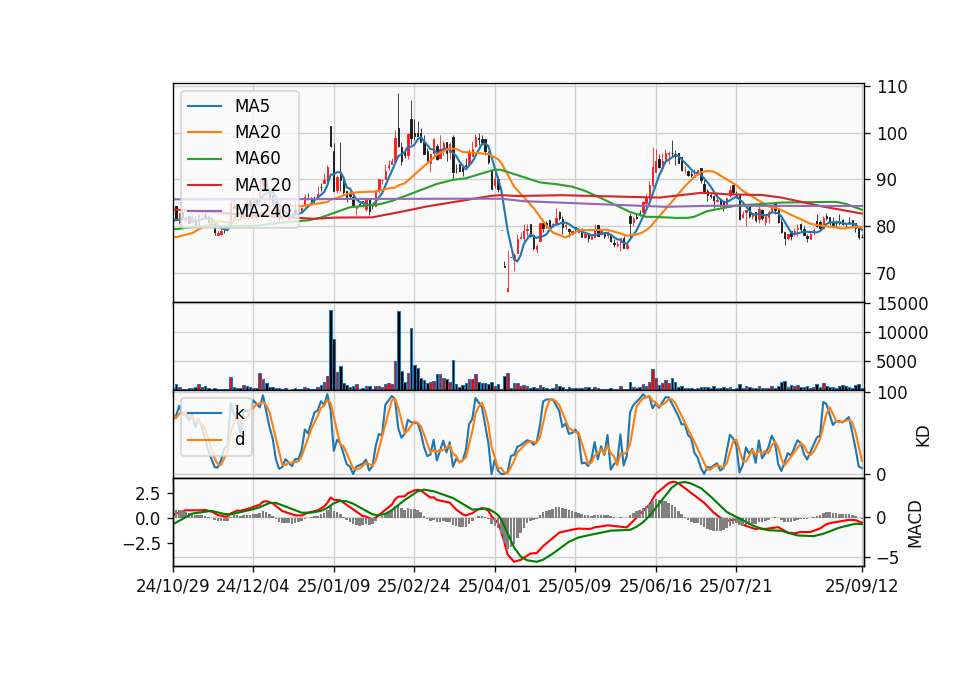Viewport: 960px width, 690px height.
Task: Click the 25/02/24 date axis label
Action: [x=414, y=586]
